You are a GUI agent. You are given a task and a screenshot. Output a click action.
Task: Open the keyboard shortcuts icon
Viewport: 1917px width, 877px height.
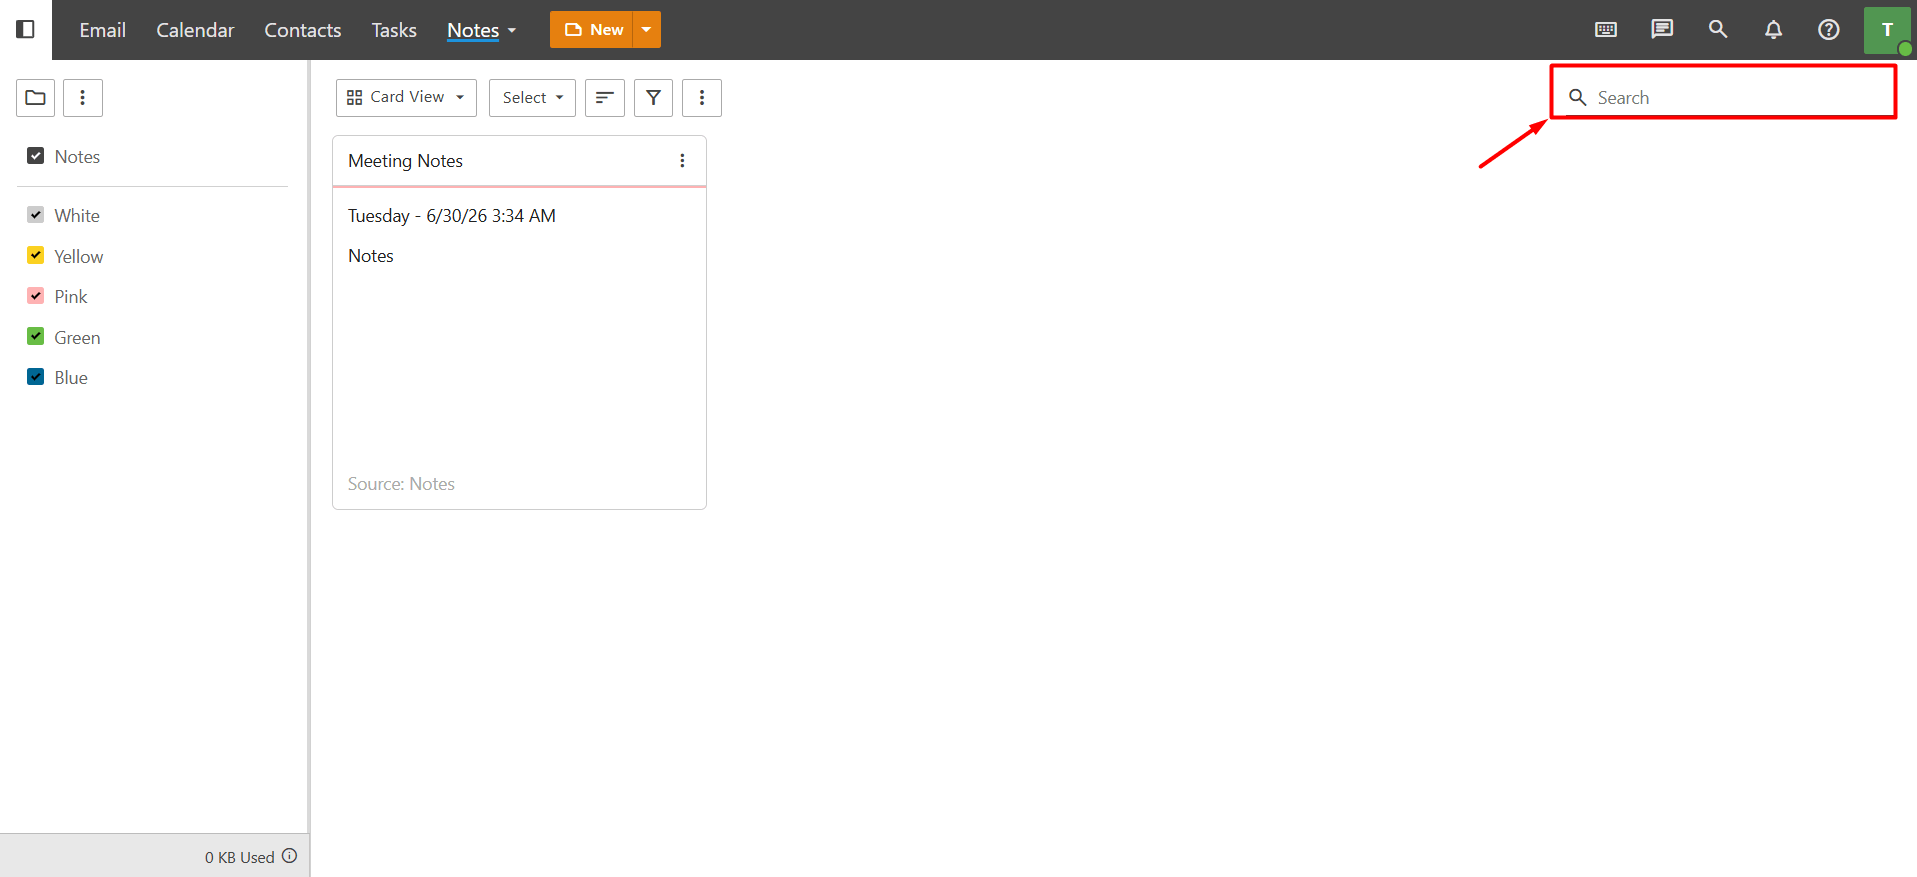pyautogui.click(x=1606, y=29)
